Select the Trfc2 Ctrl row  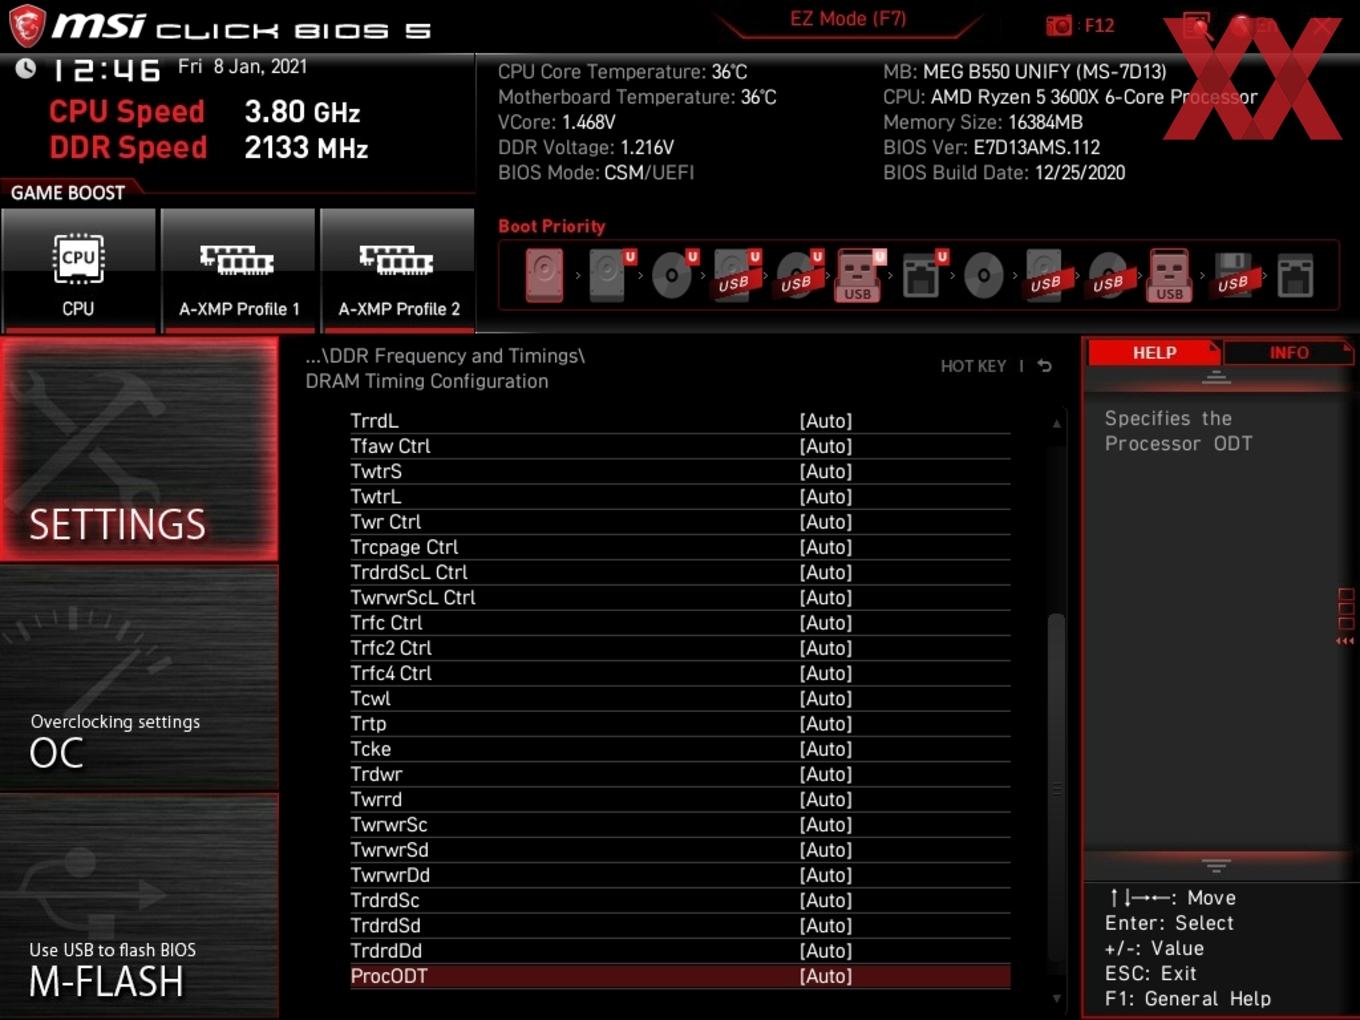(x=680, y=648)
